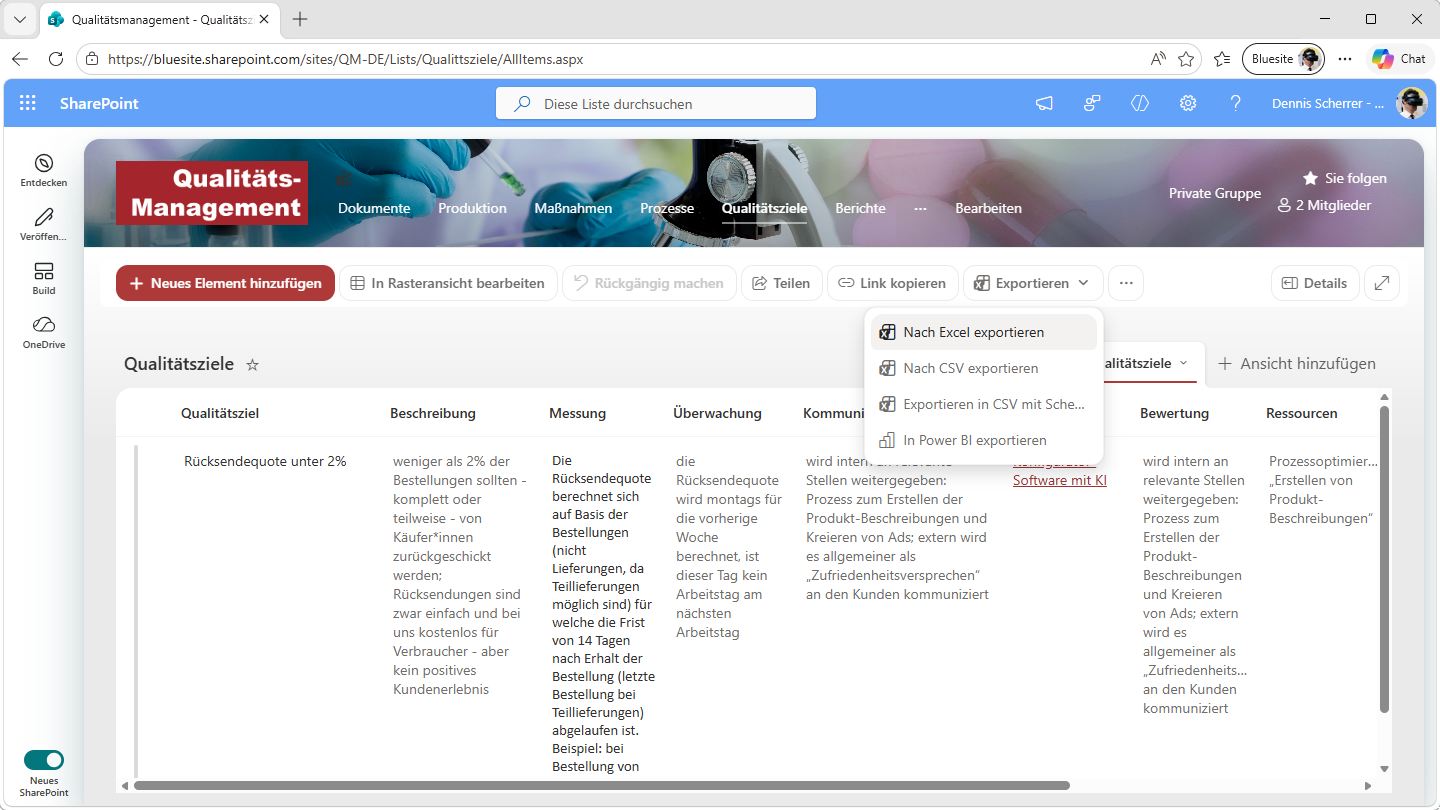This screenshot has height=810, width=1440.
Task: Open OneDrive from the left sidebar
Action: click(x=43, y=325)
